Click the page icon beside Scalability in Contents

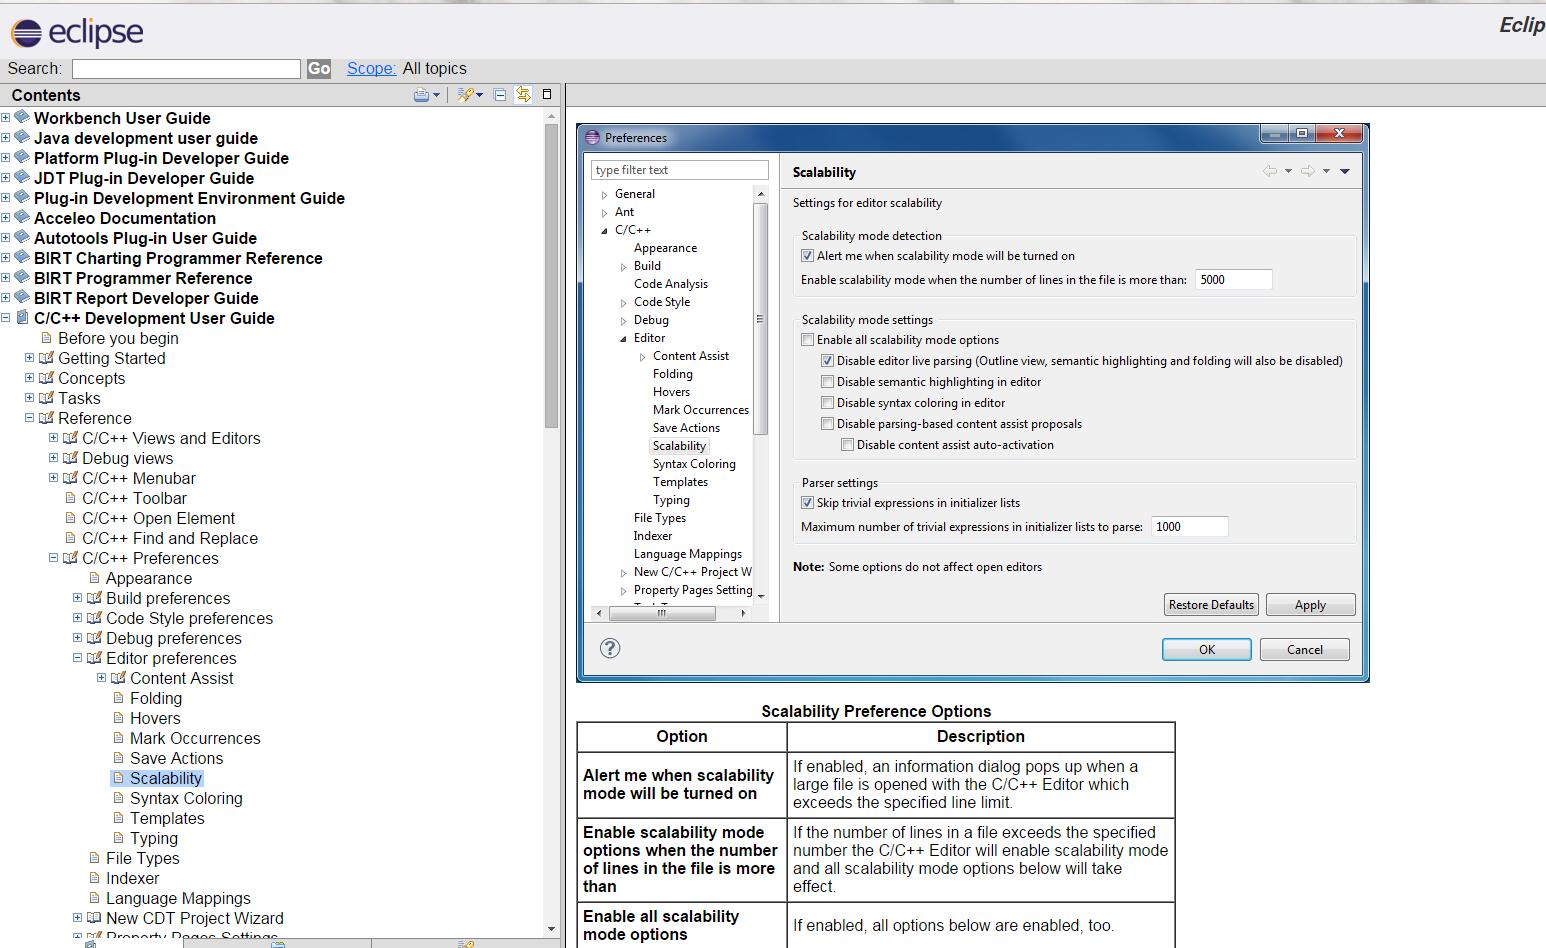tap(118, 778)
